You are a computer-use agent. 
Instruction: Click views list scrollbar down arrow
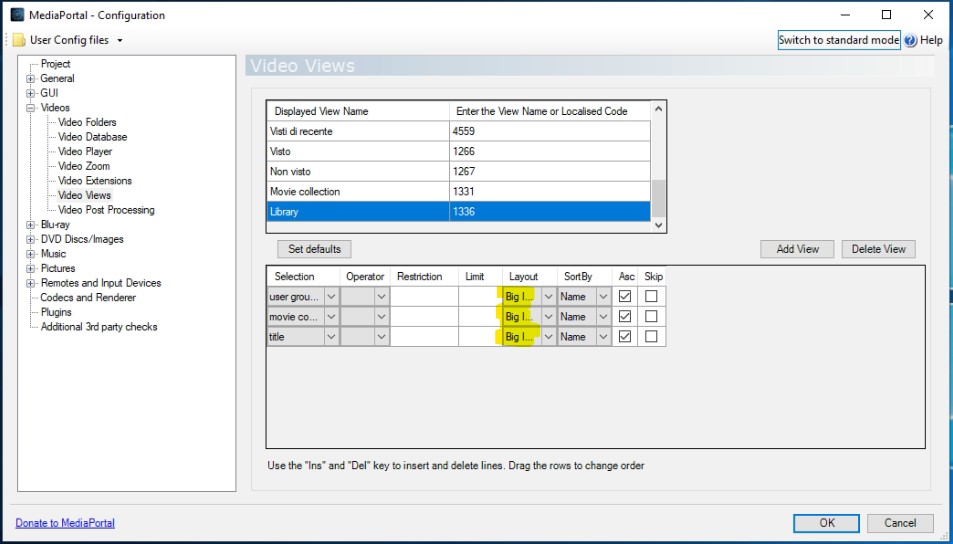pyautogui.click(x=658, y=225)
